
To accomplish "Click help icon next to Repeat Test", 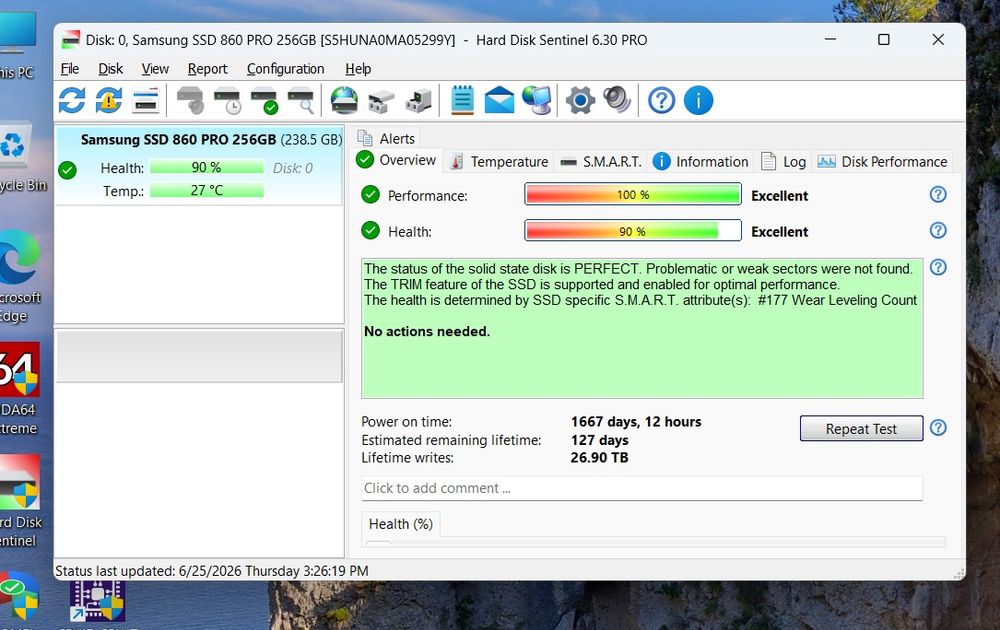I will click(938, 427).
